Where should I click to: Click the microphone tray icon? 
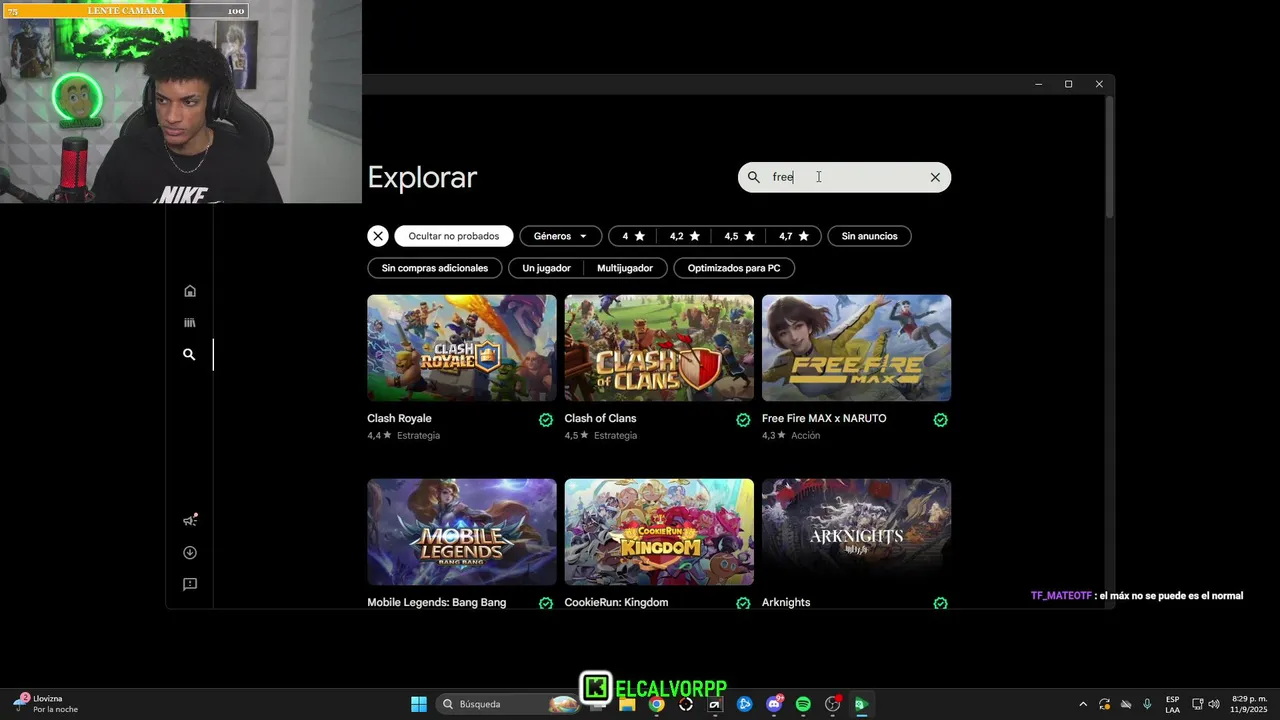tap(1147, 704)
